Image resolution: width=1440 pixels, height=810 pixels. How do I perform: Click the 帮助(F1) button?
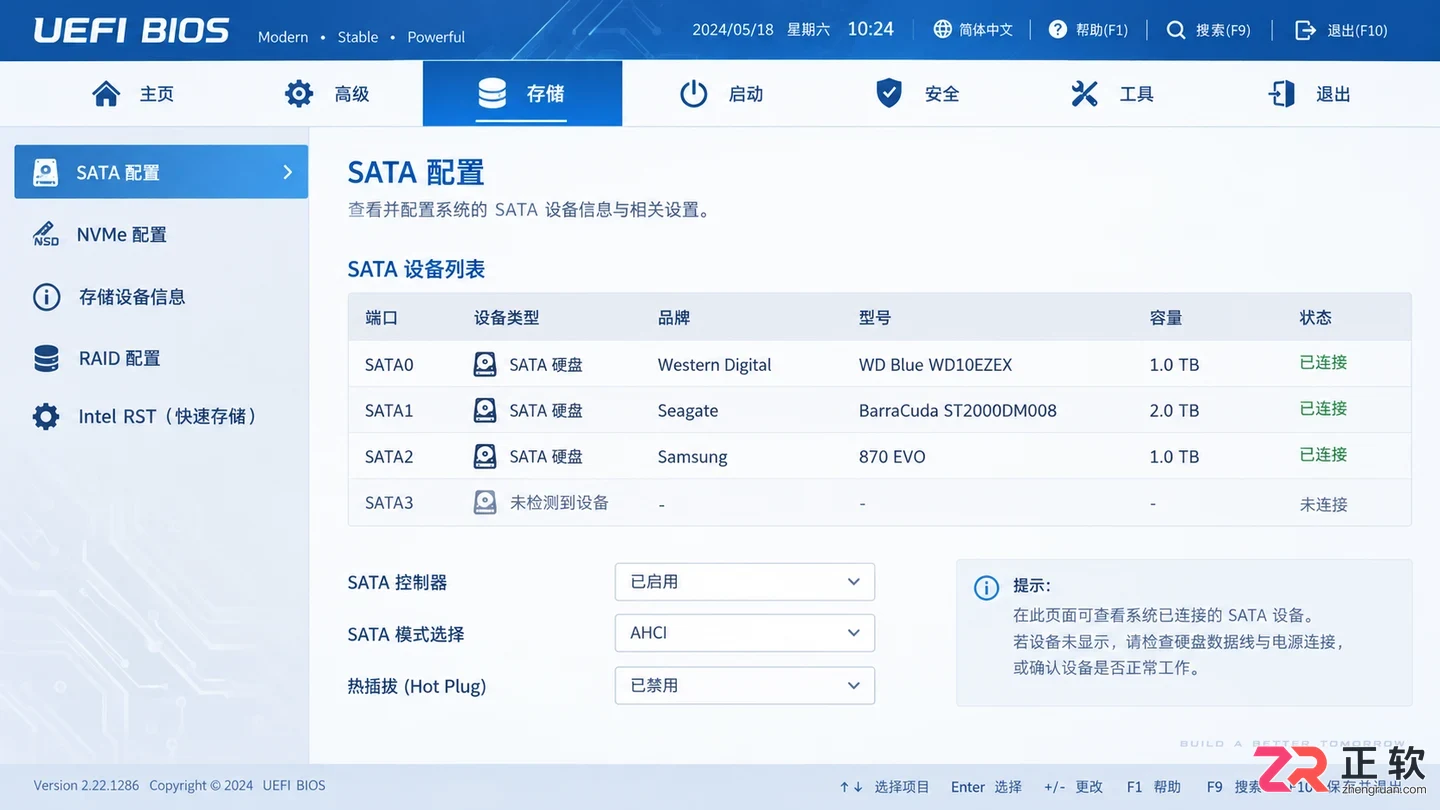(x=1088, y=30)
